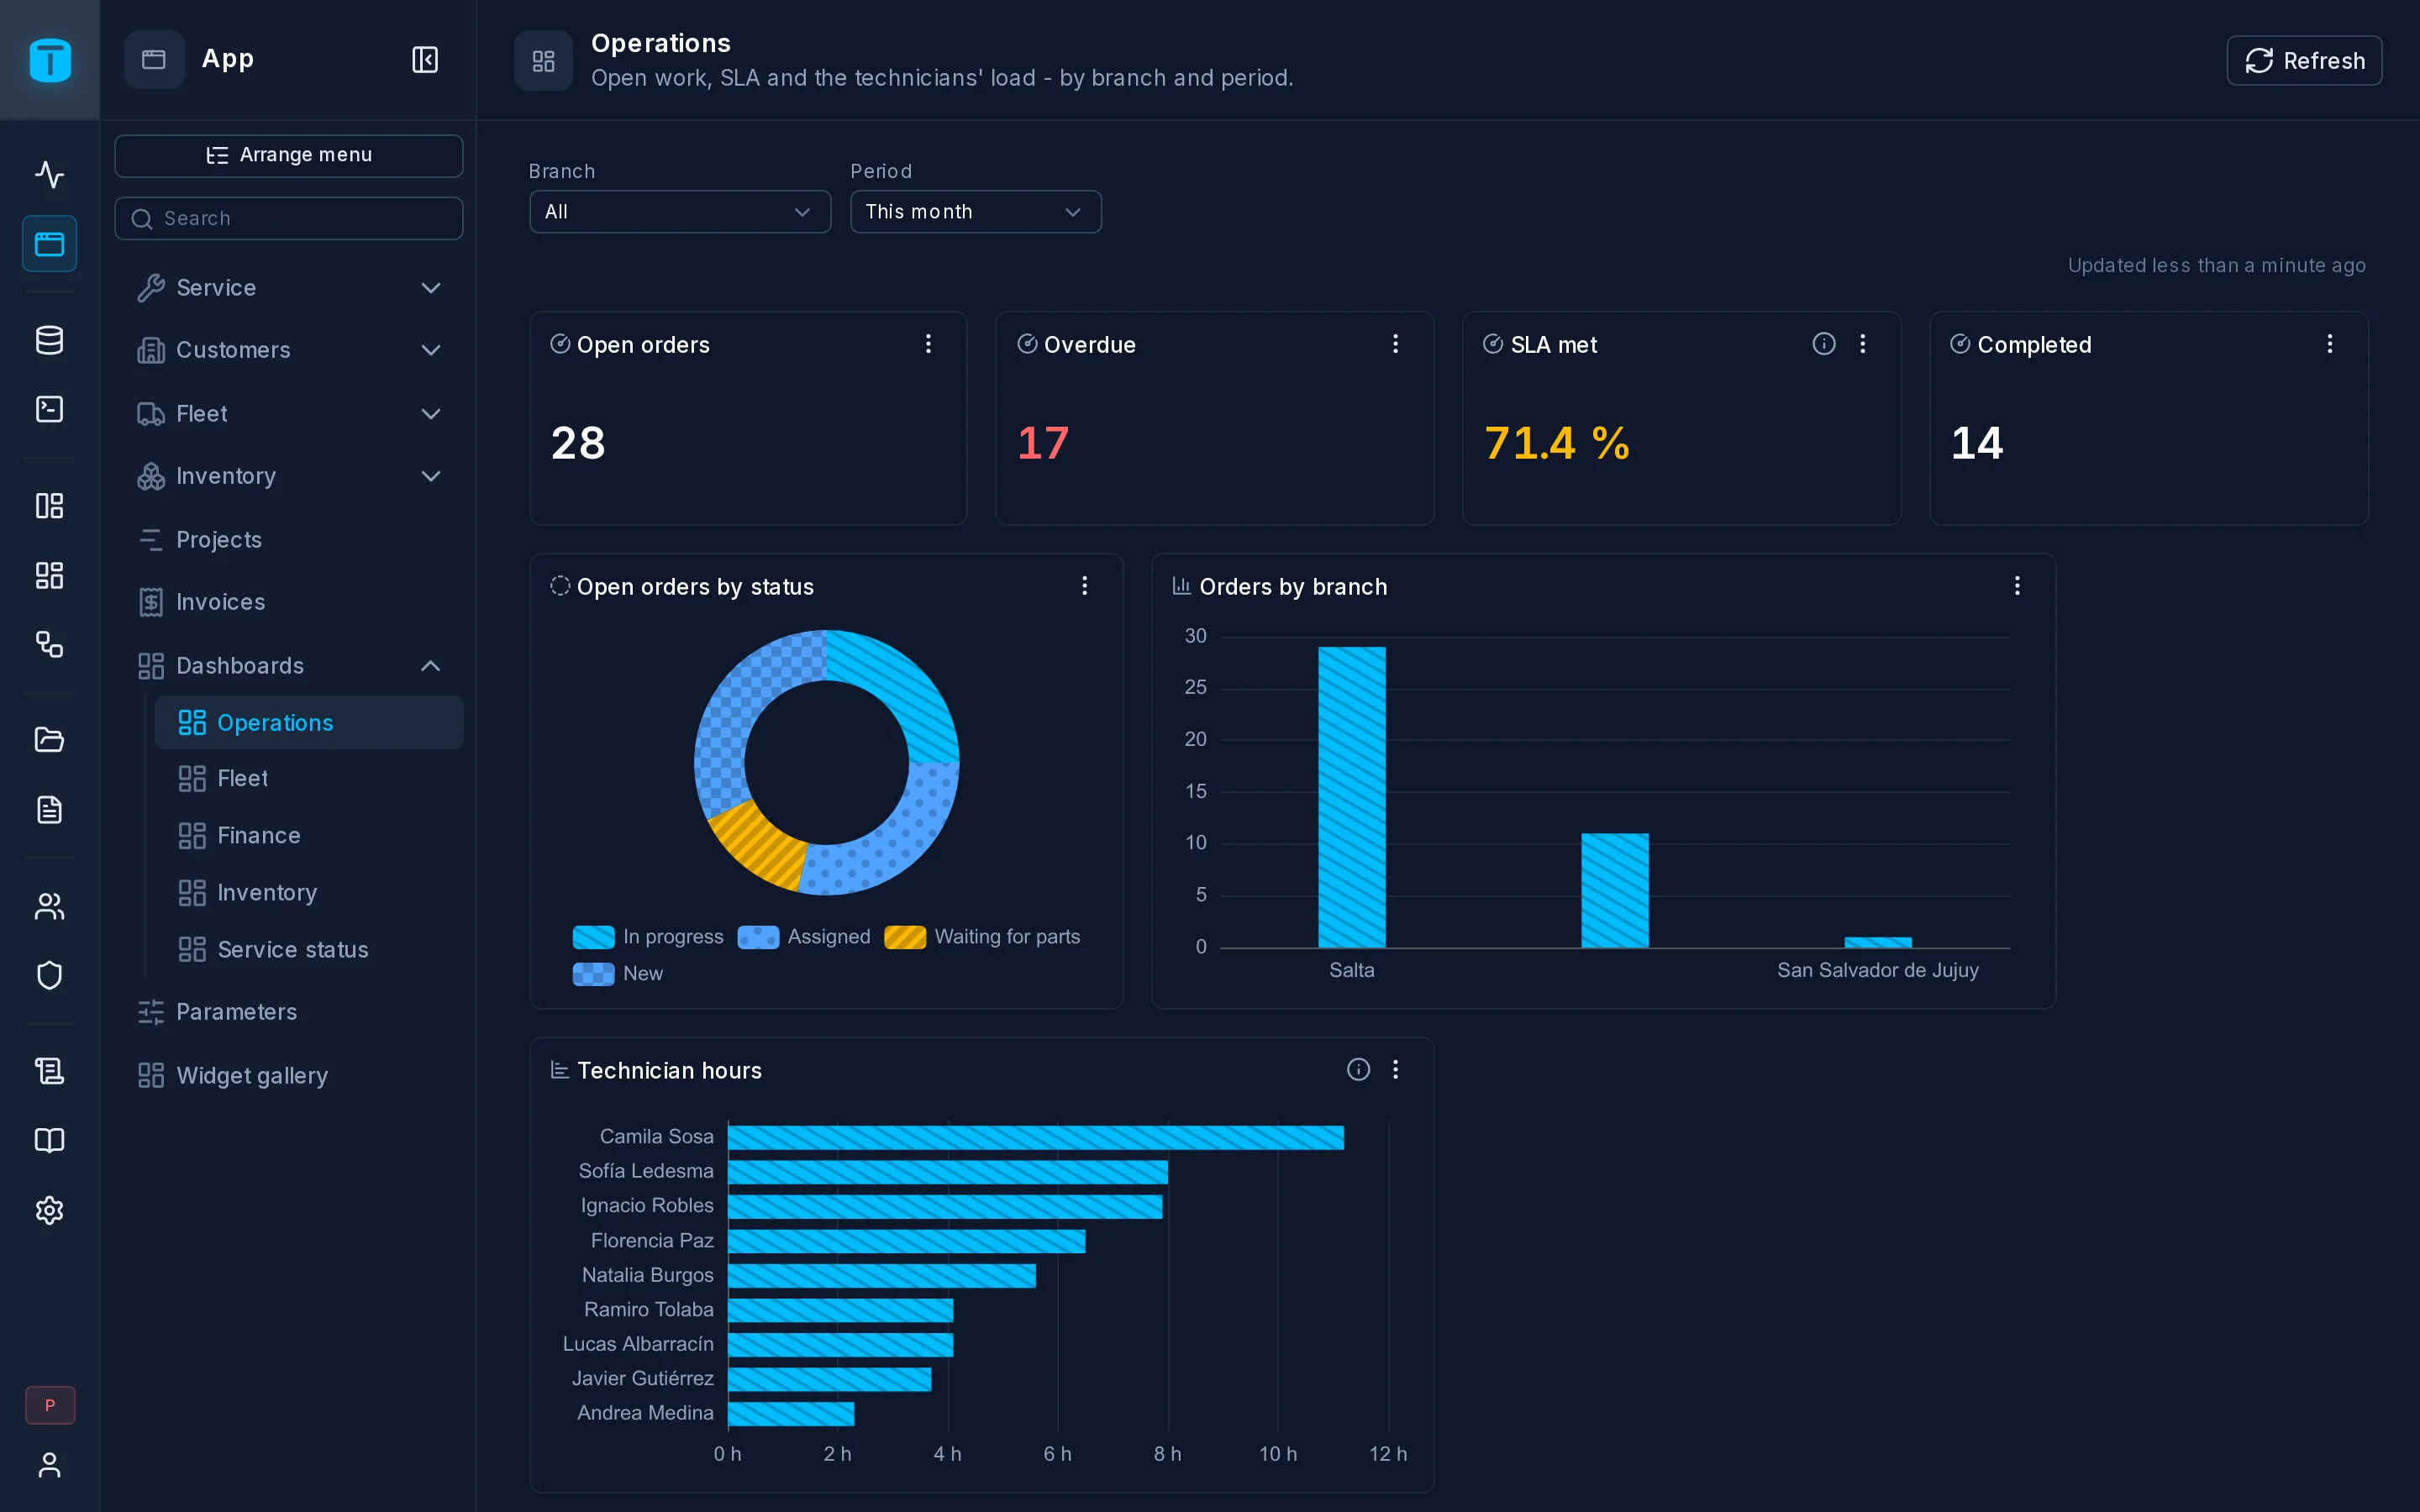Collapse the Dashboards menu section
2420x1512 pixels.
coord(289,666)
